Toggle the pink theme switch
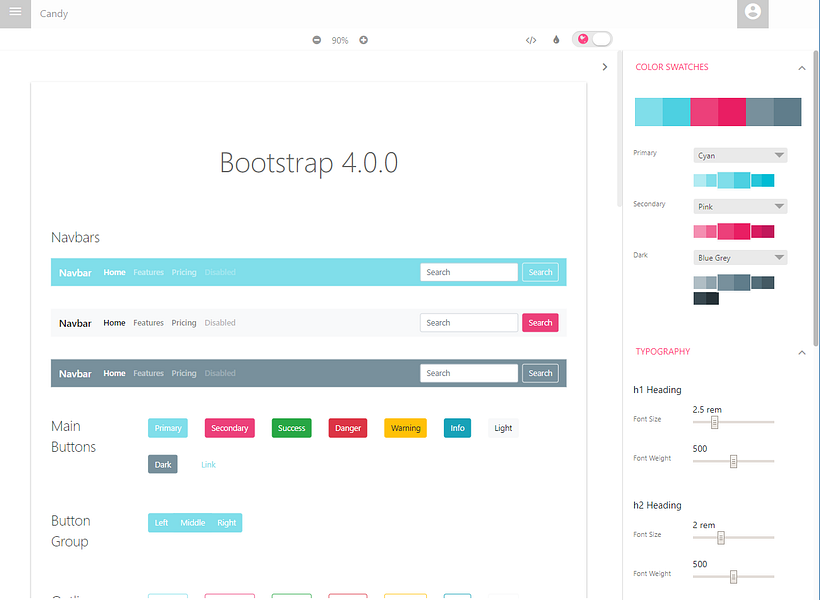This screenshot has width=820, height=600. click(x=592, y=39)
